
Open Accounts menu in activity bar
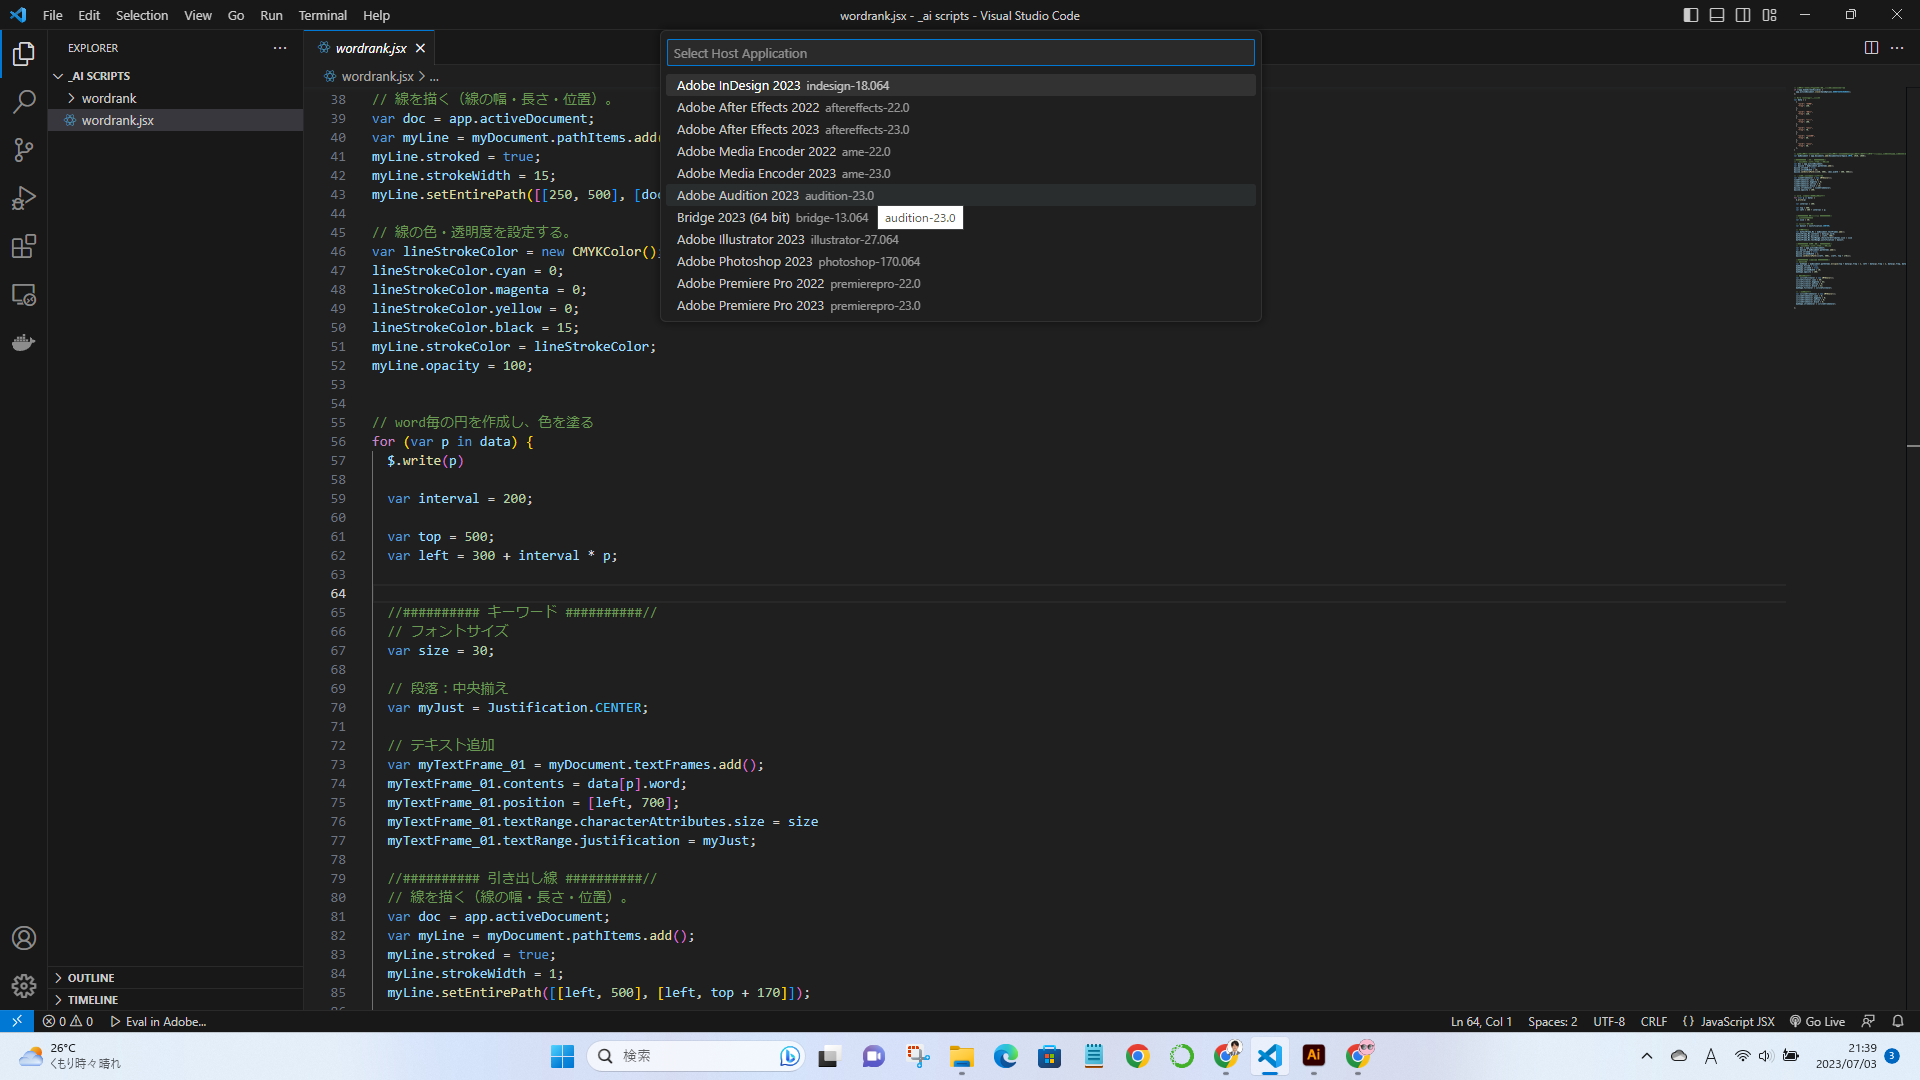pos(24,938)
